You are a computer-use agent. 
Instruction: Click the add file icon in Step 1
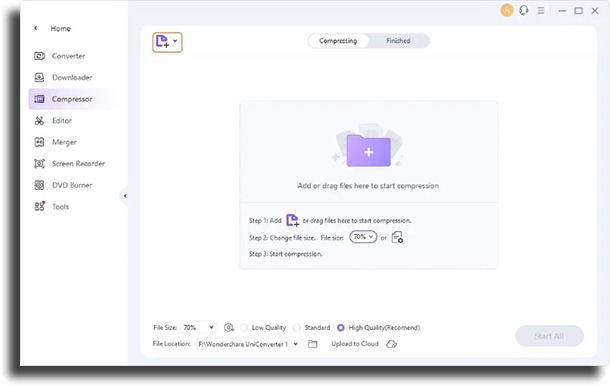click(292, 220)
